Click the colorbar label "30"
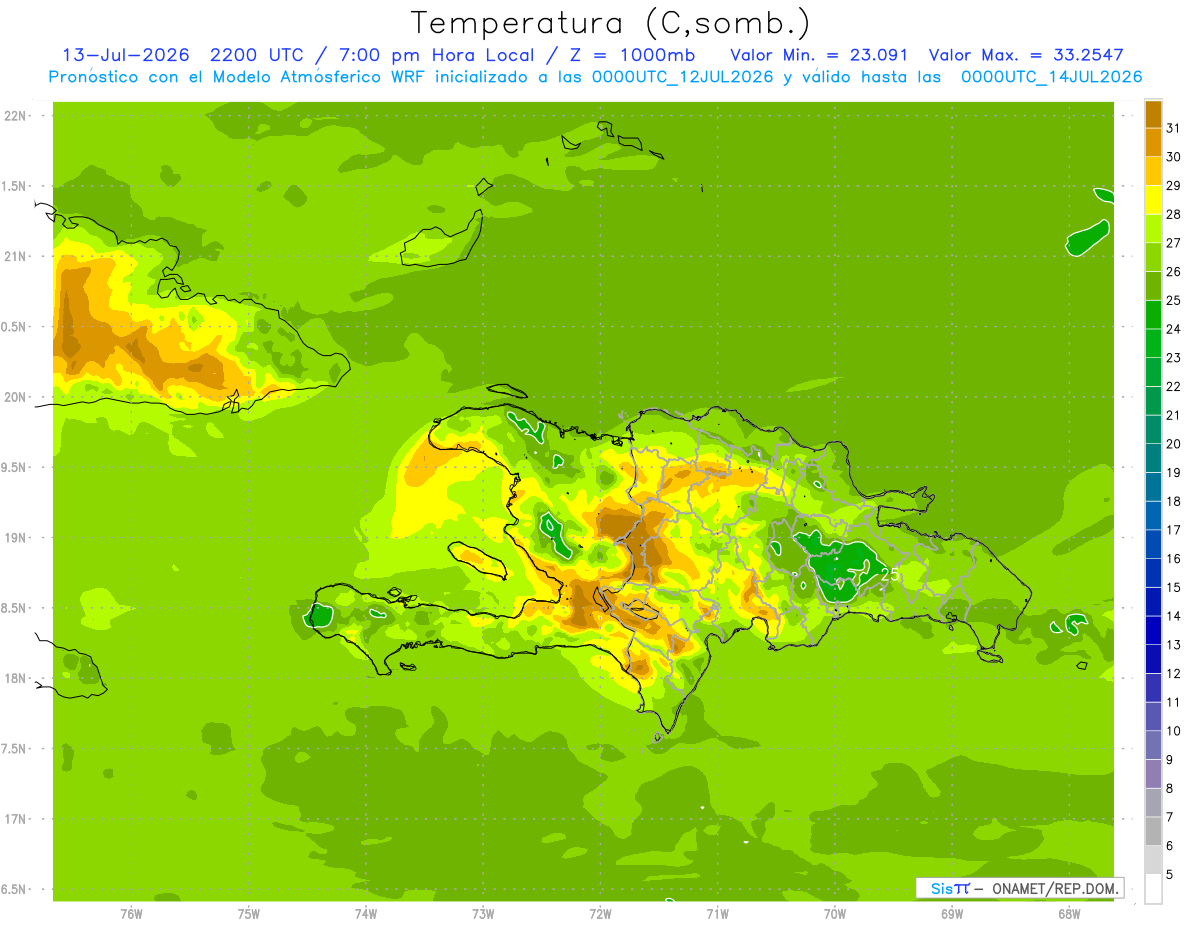Viewport: 1200px width, 927px height. point(1173,157)
